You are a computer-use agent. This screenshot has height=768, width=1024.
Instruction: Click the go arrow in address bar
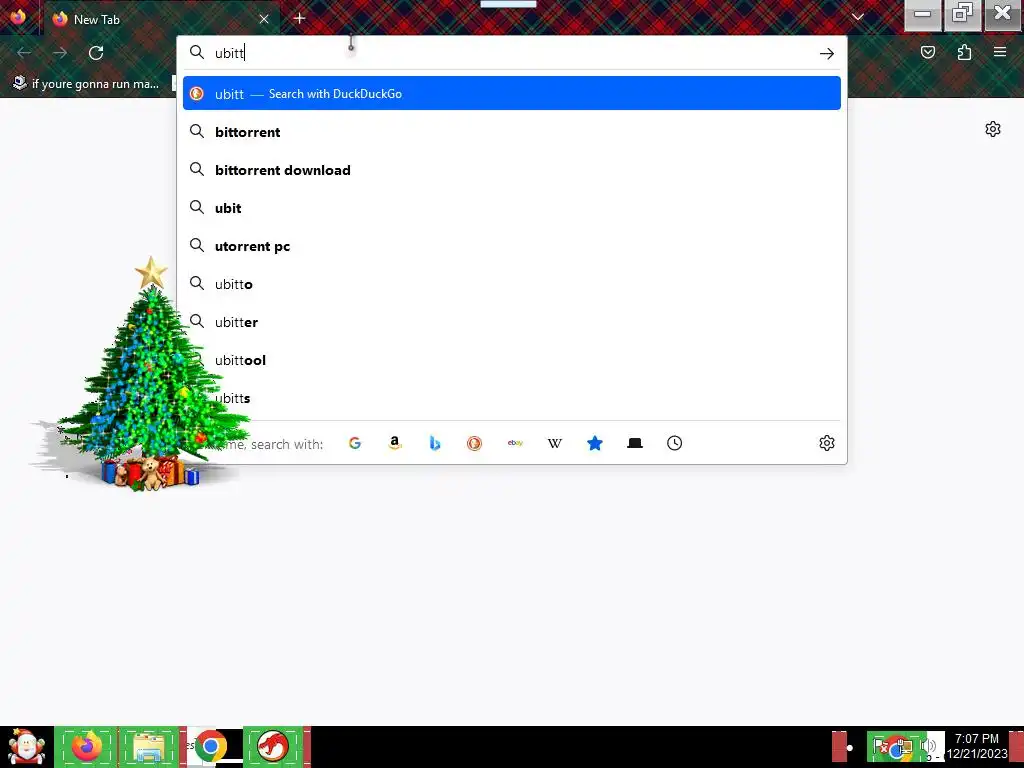827,54
